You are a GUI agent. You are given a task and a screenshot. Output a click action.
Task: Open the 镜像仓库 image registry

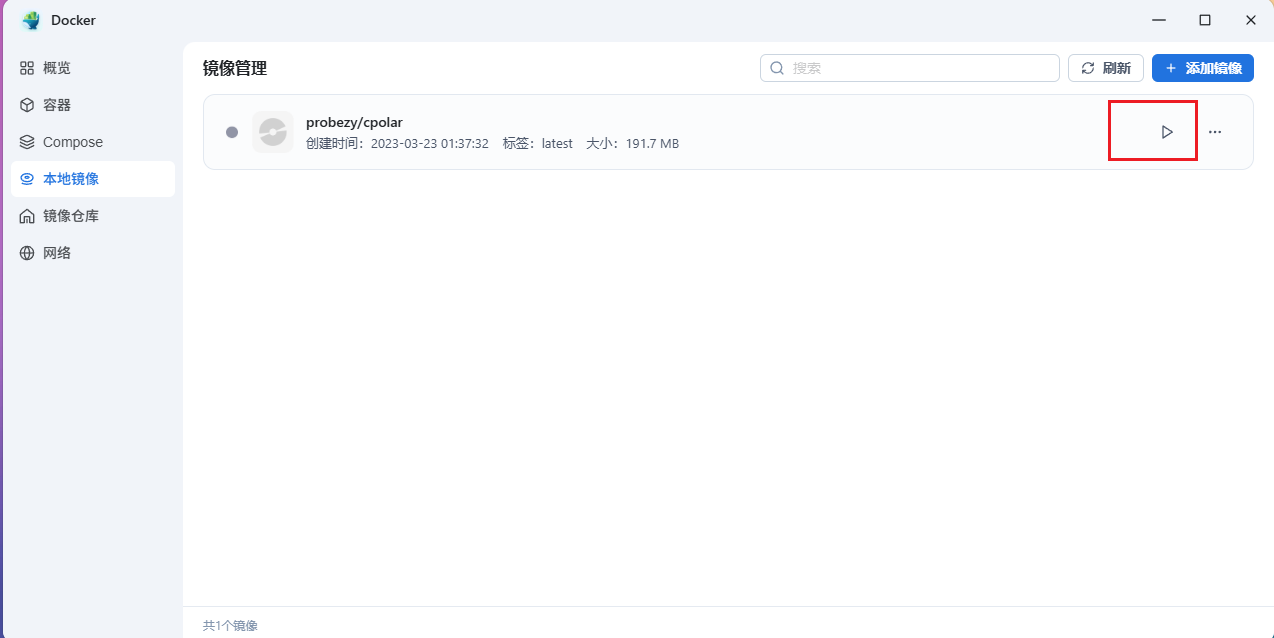[x=70, y=216]
